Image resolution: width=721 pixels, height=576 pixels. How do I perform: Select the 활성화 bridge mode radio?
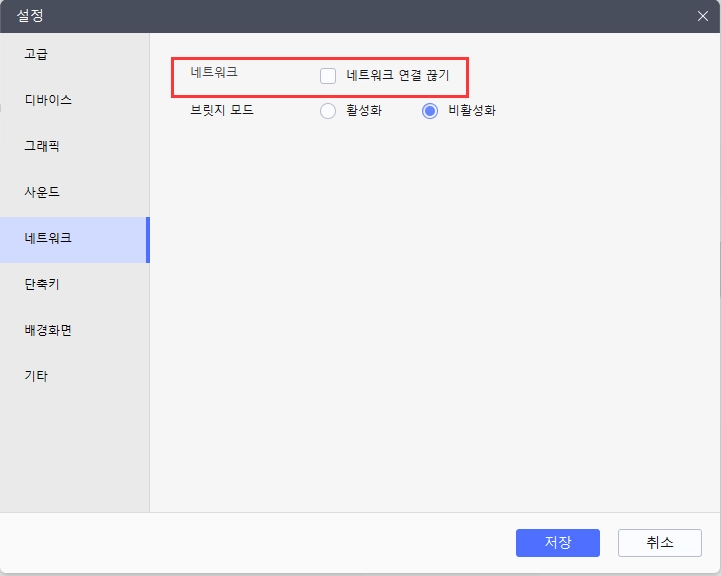[x=328, y=111]
